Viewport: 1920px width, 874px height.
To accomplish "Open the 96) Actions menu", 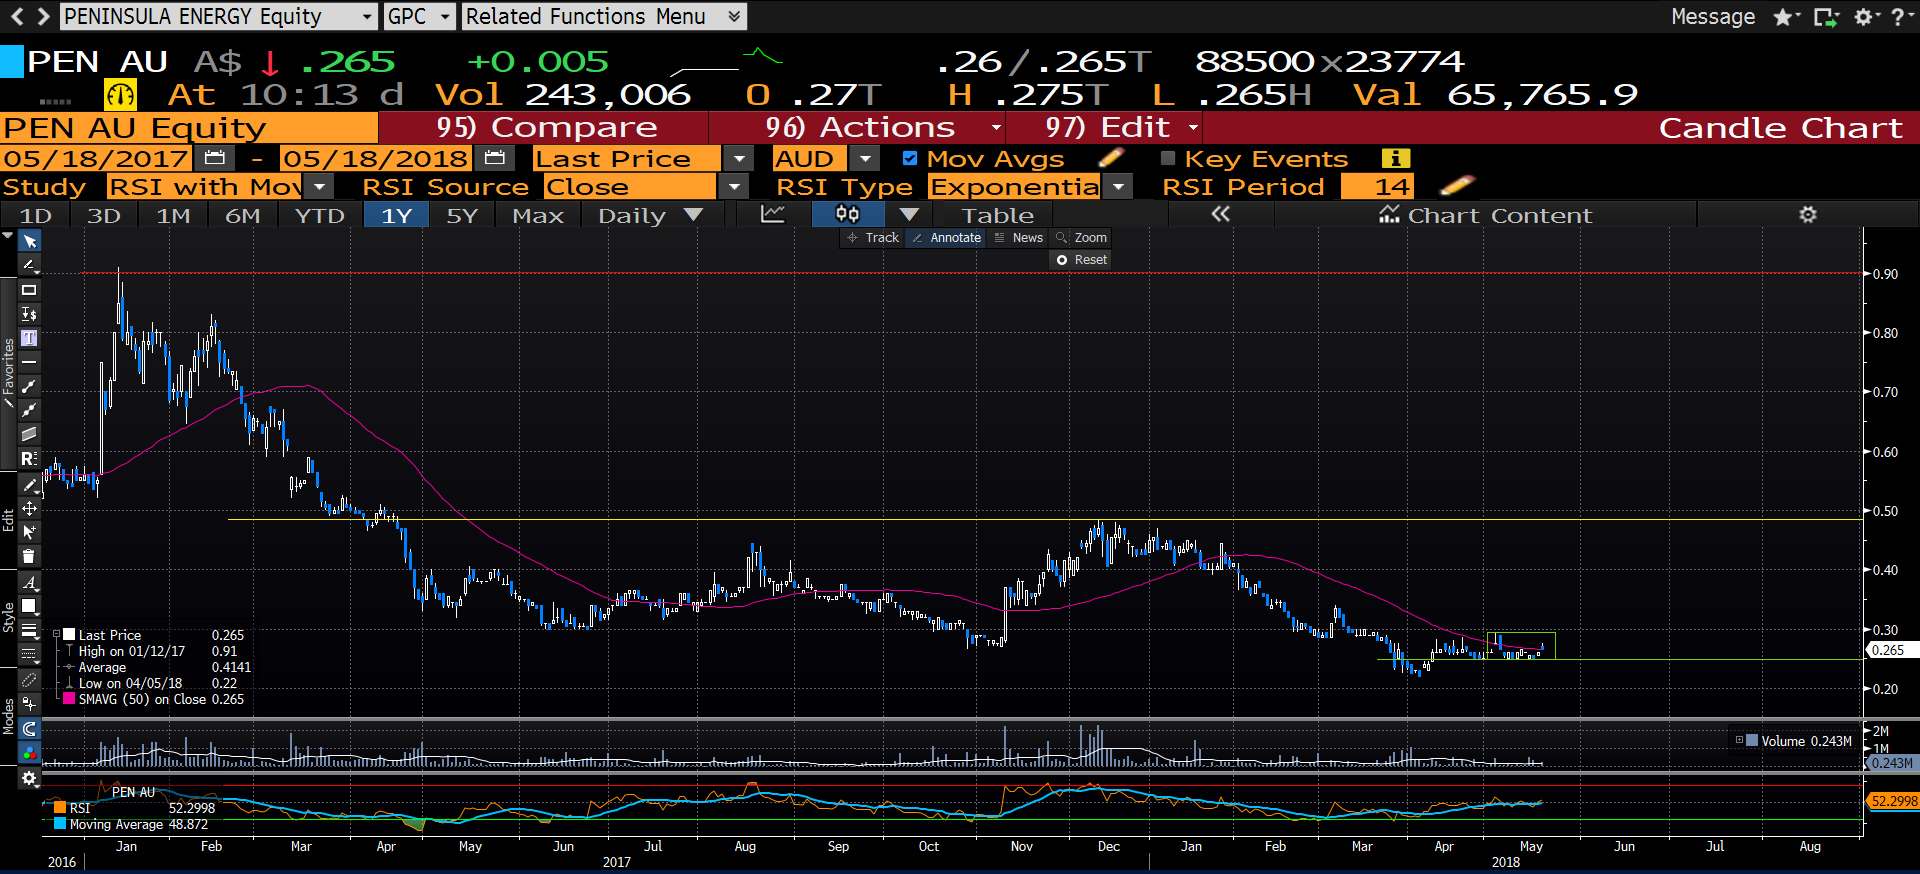I will point(859,127).
